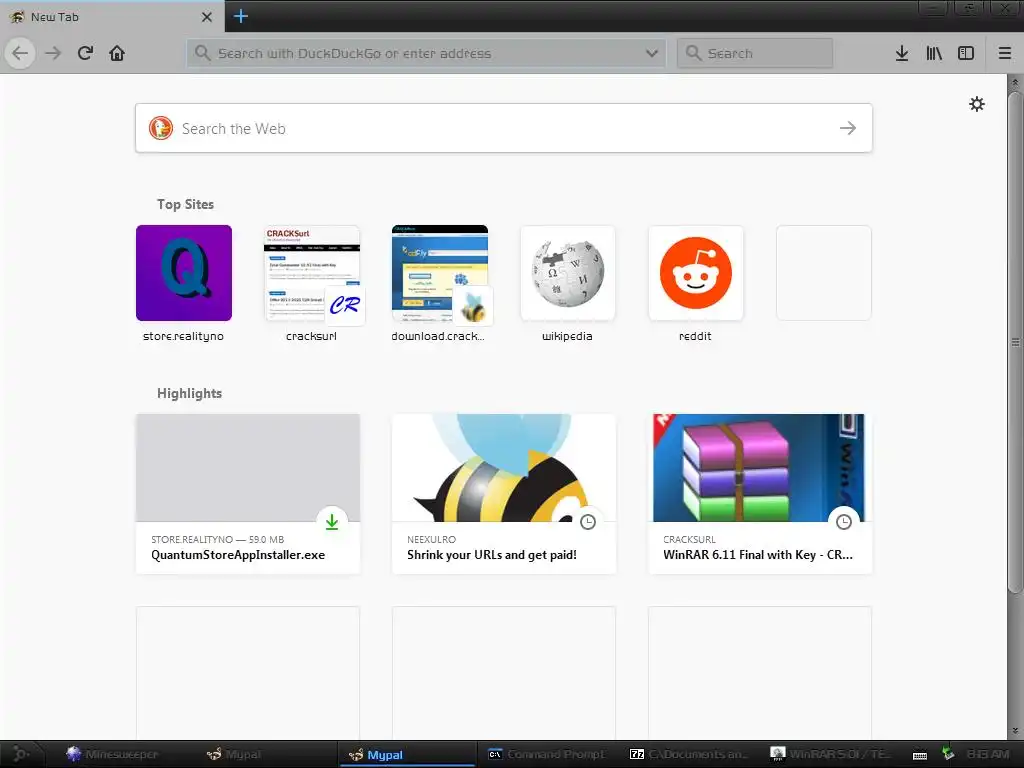Go back using the back arrow button
Screen dimensions: 1024x768
20,53
